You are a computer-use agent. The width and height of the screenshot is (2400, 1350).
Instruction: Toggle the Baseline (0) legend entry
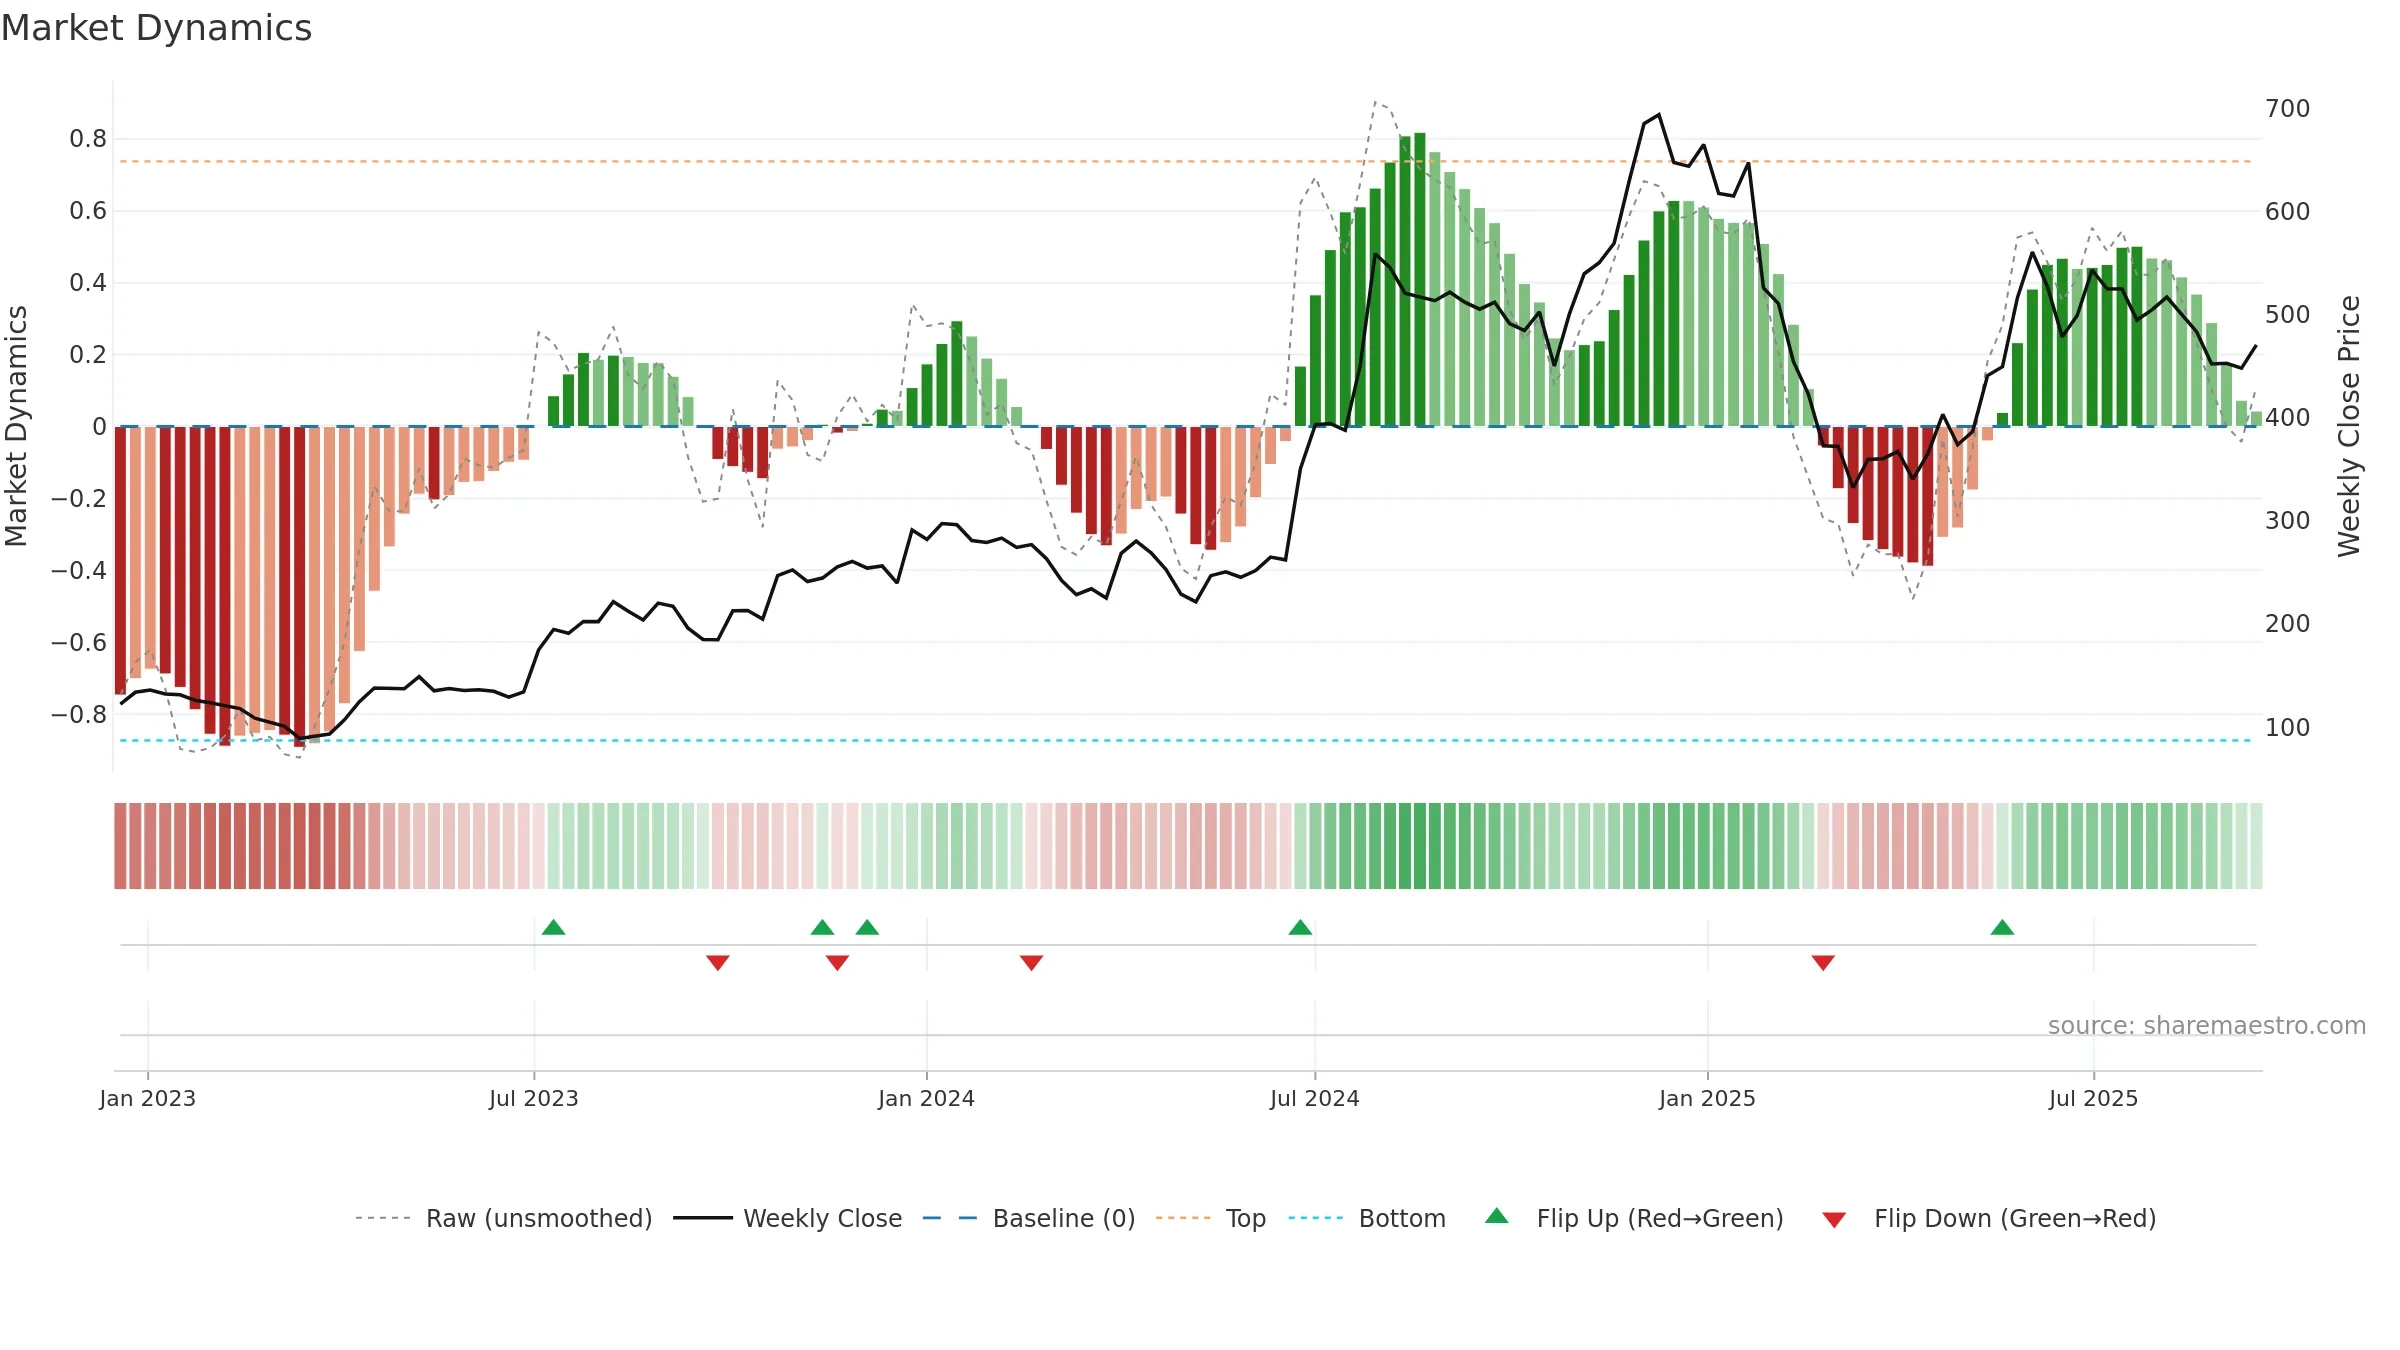(1029, 1218)
